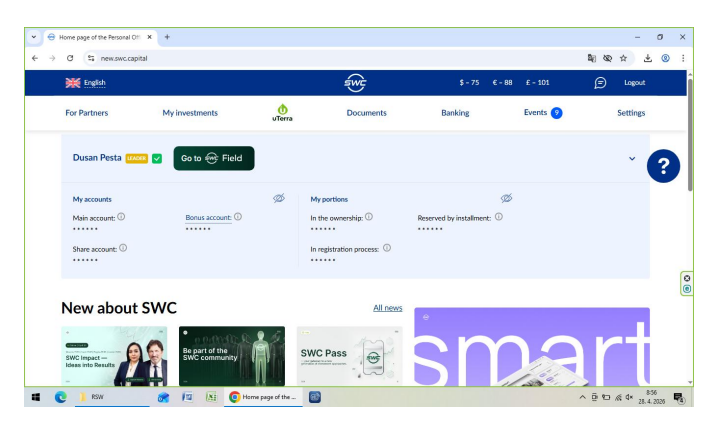
Task: Click the site information icon beside URL
Action: point(91,58)
